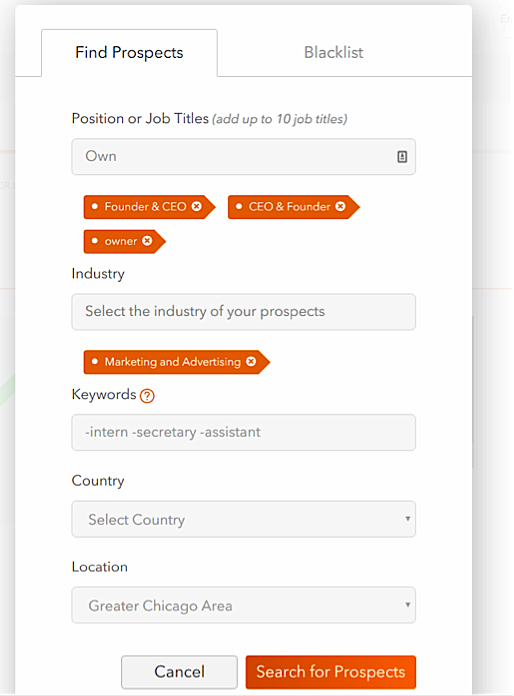Remove Marketing and Advertising industry tag

(251, 362)
